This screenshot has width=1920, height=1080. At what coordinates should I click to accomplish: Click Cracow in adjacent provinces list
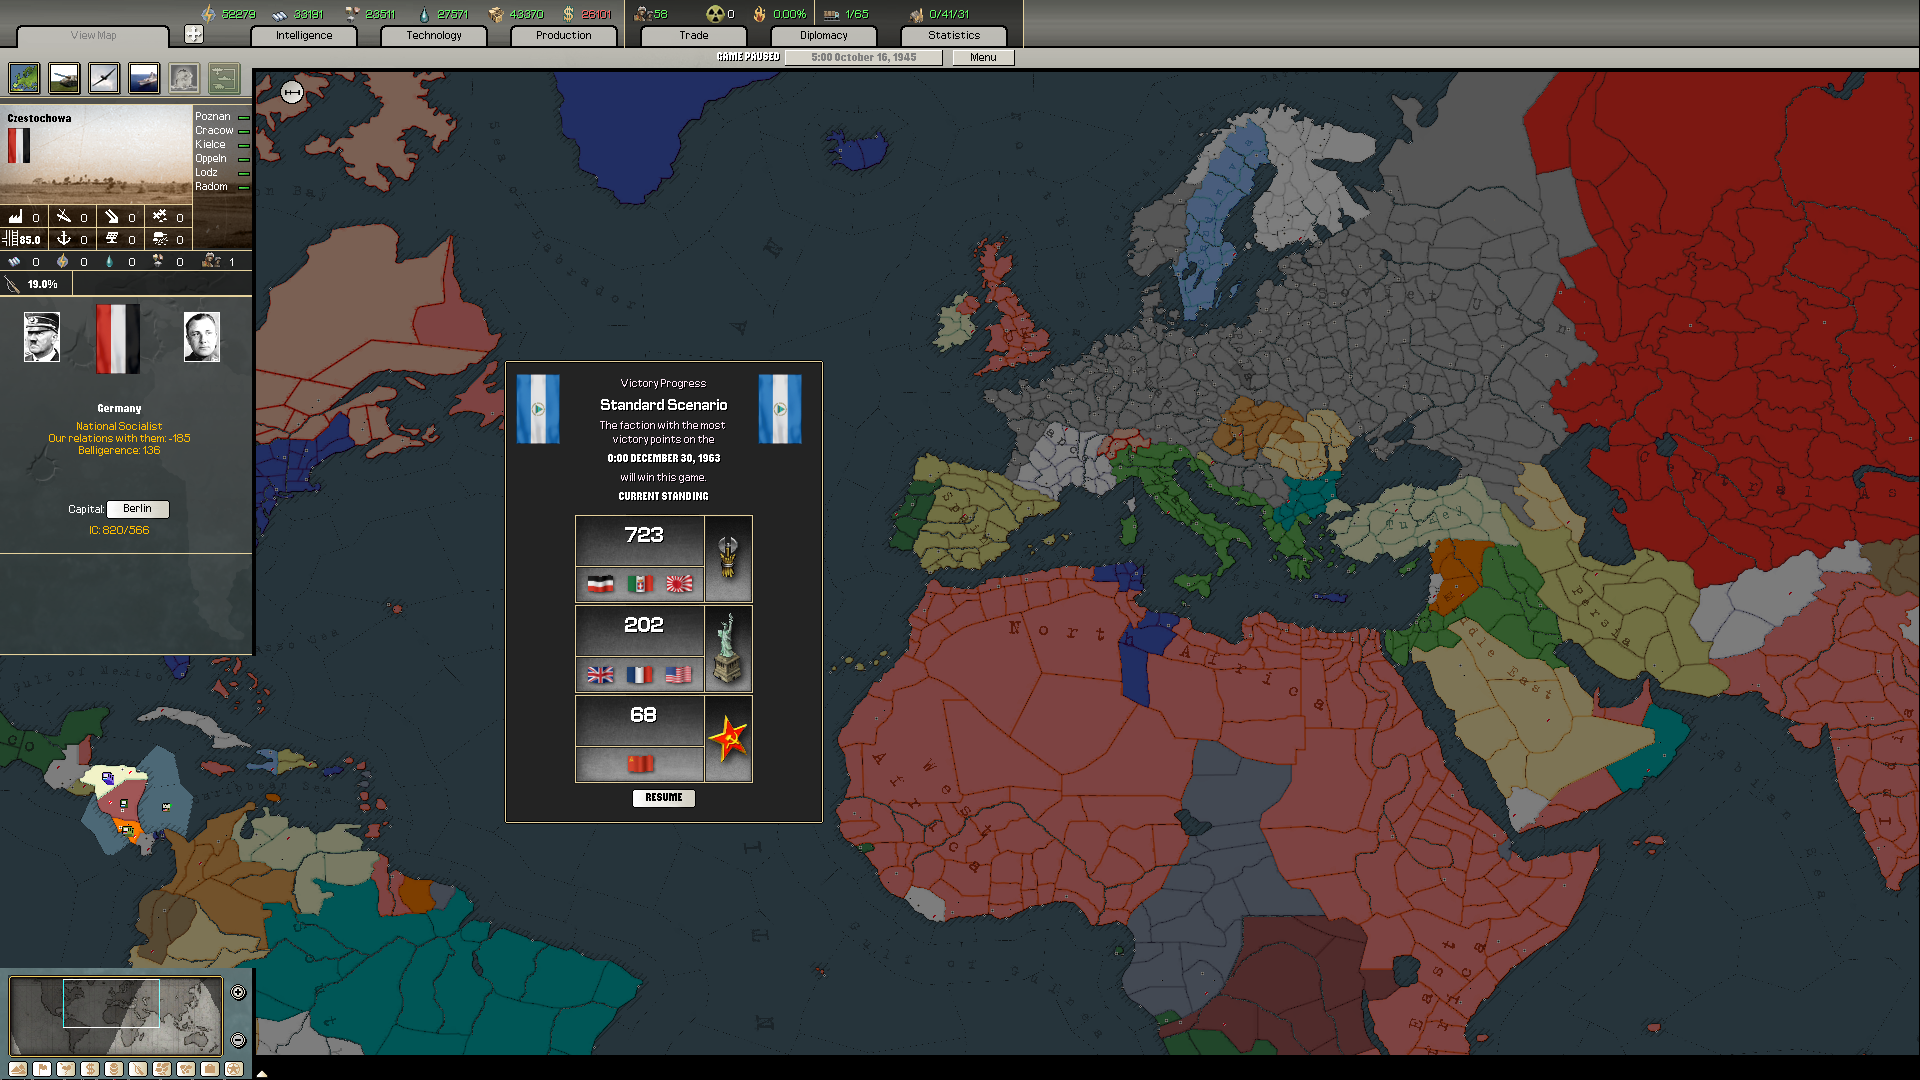[x=214, y=131]
